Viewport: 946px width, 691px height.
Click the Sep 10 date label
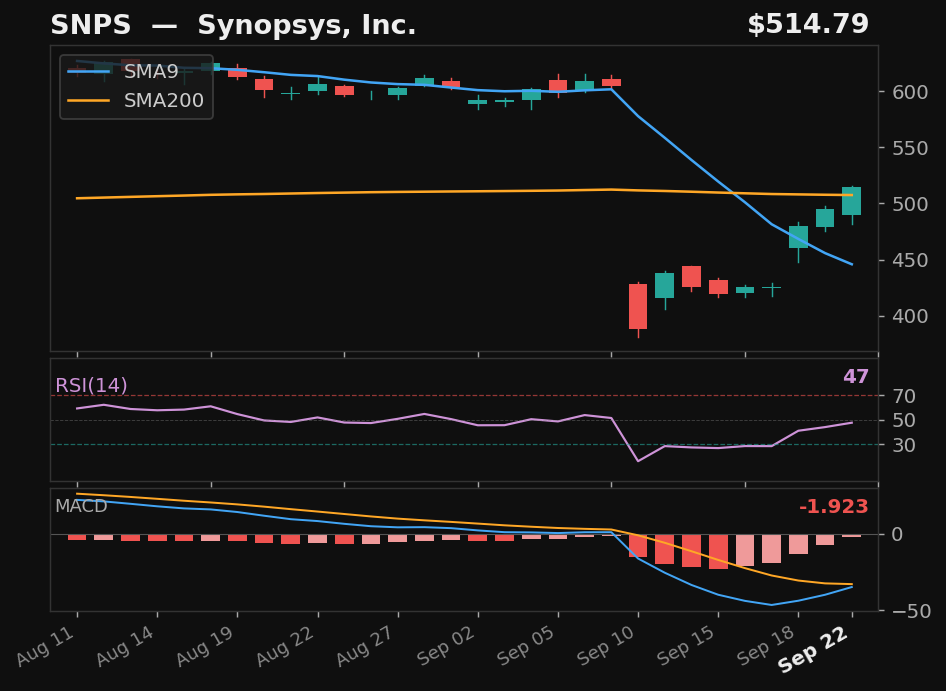tap(607, 646)
